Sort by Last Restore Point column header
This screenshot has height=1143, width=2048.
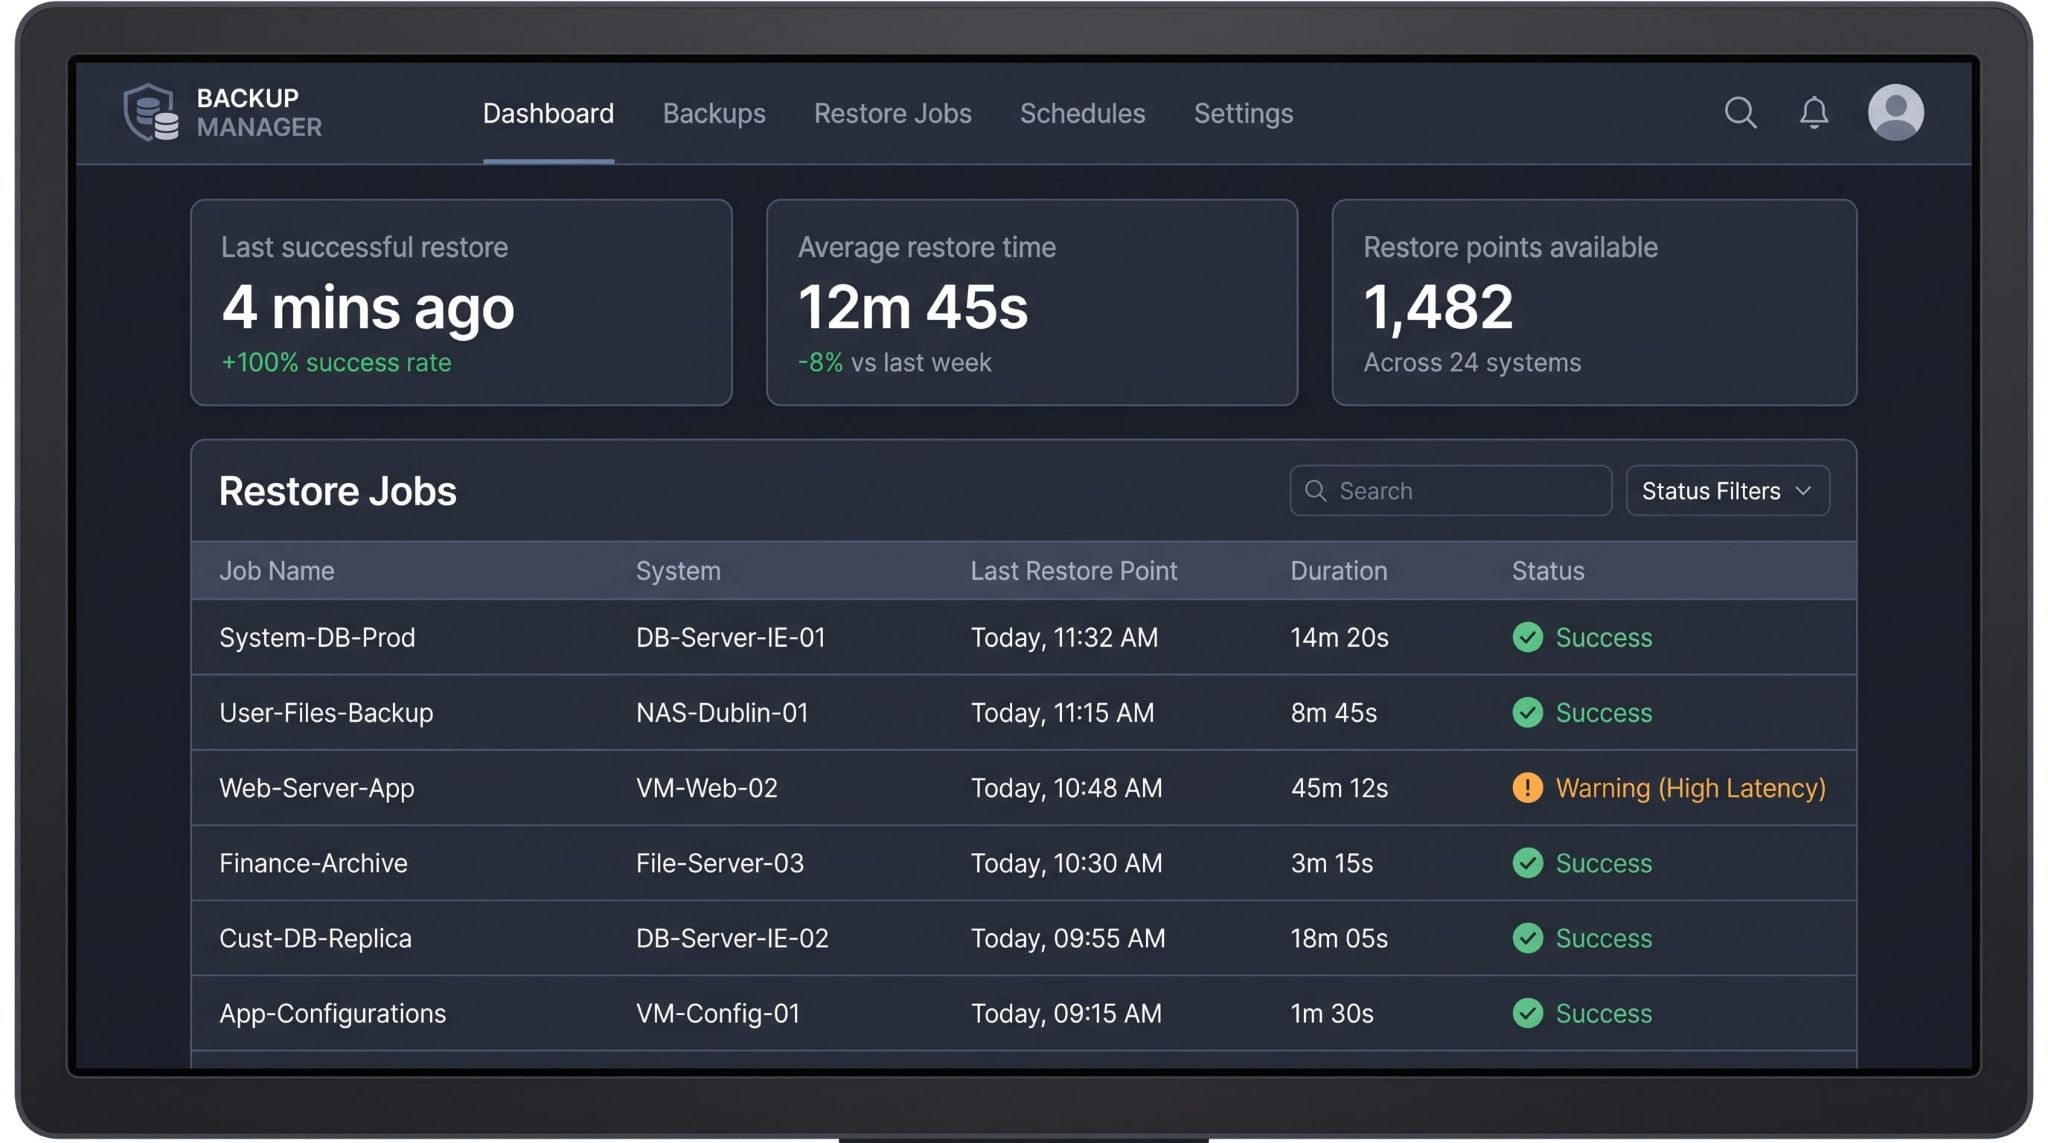(x=1074, y=571)
